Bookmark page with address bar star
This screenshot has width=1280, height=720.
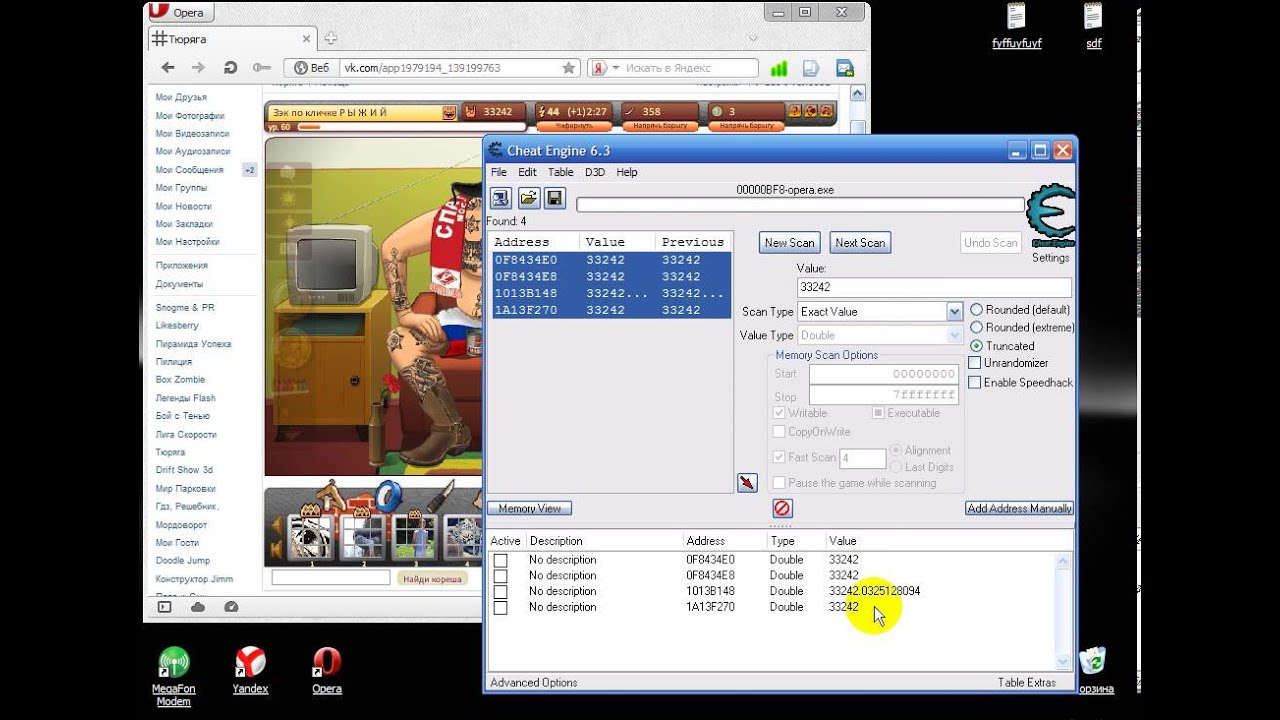(568, 68)
